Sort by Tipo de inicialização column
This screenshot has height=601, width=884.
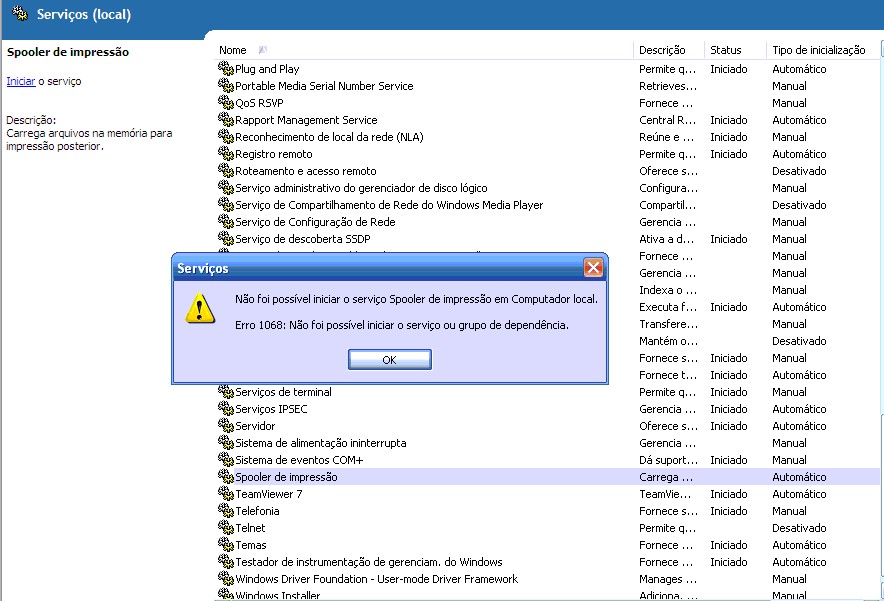point(818,50)
